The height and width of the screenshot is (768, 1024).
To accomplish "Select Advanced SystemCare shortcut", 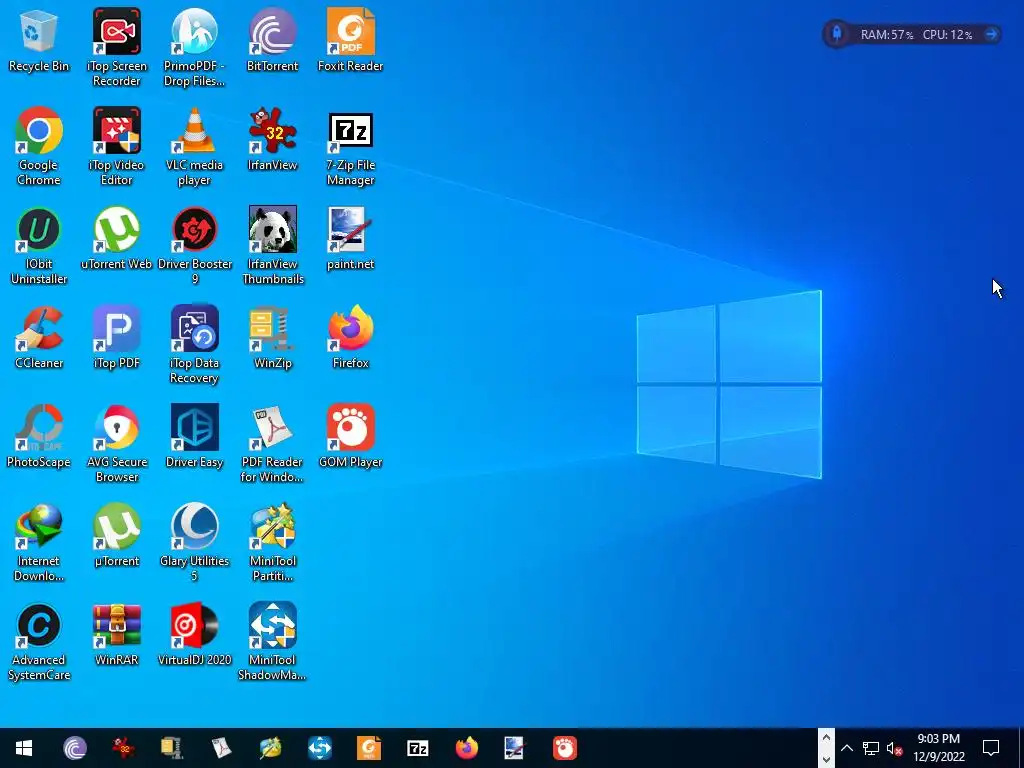I will (x=39, y=642).
